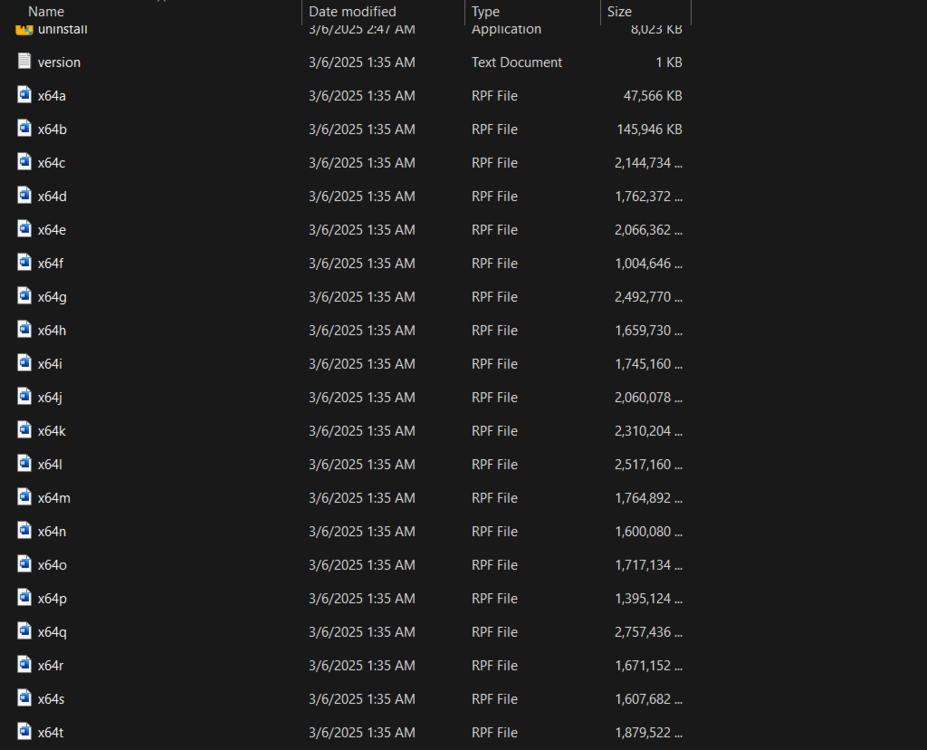
Task: Select the x64s file
Action: 52,698
